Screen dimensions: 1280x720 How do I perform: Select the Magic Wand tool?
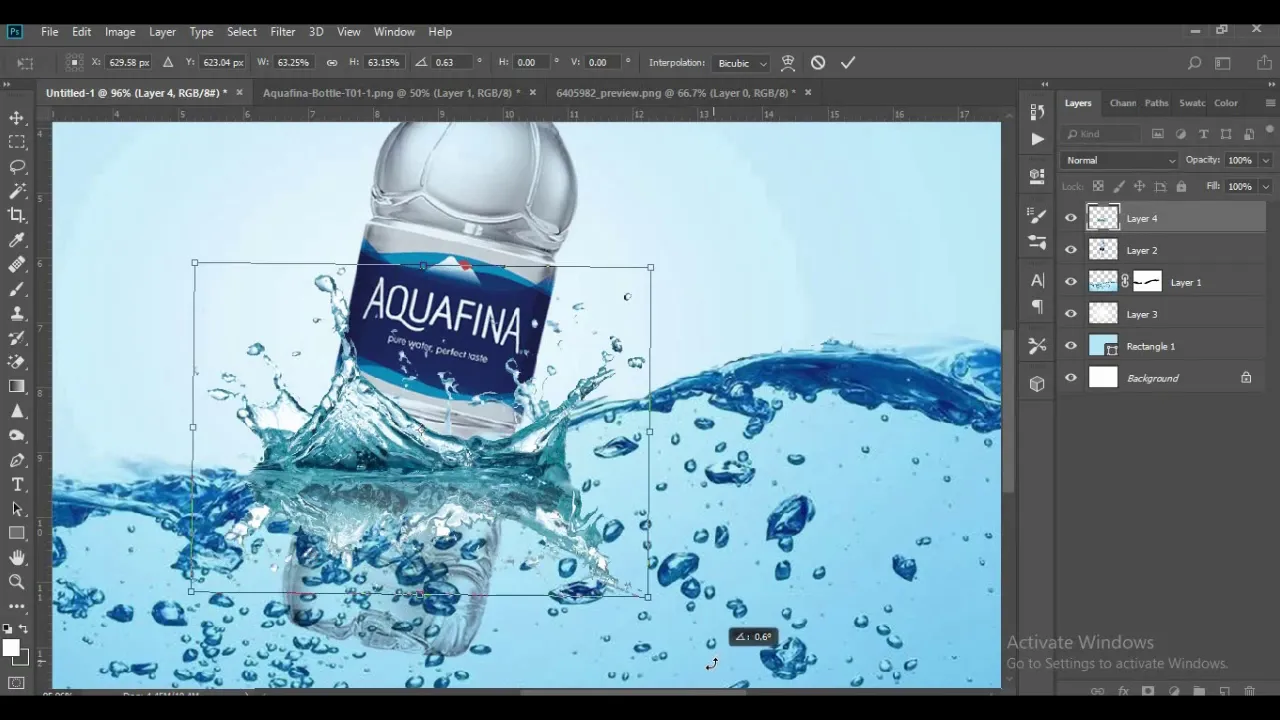click(x=17, y=191)
